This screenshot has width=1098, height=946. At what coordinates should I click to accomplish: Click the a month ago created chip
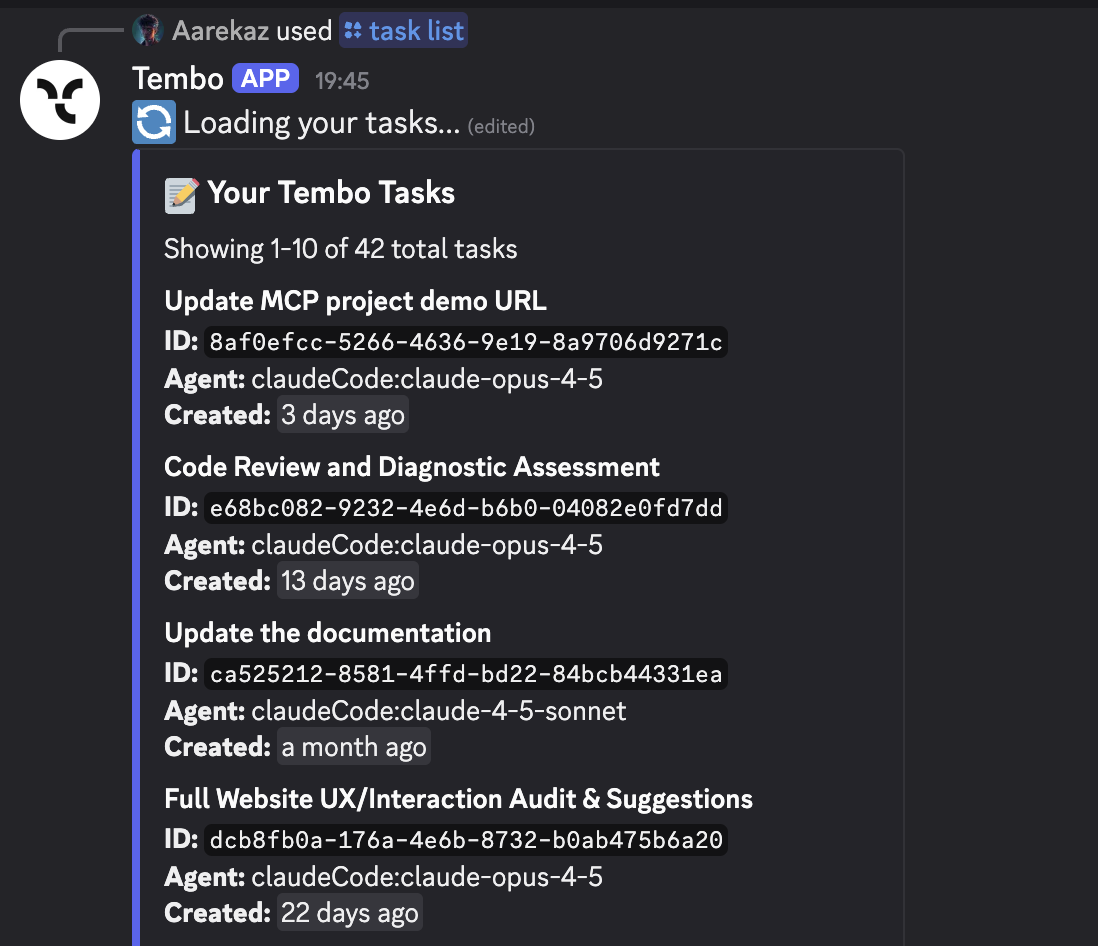(354, 746)
